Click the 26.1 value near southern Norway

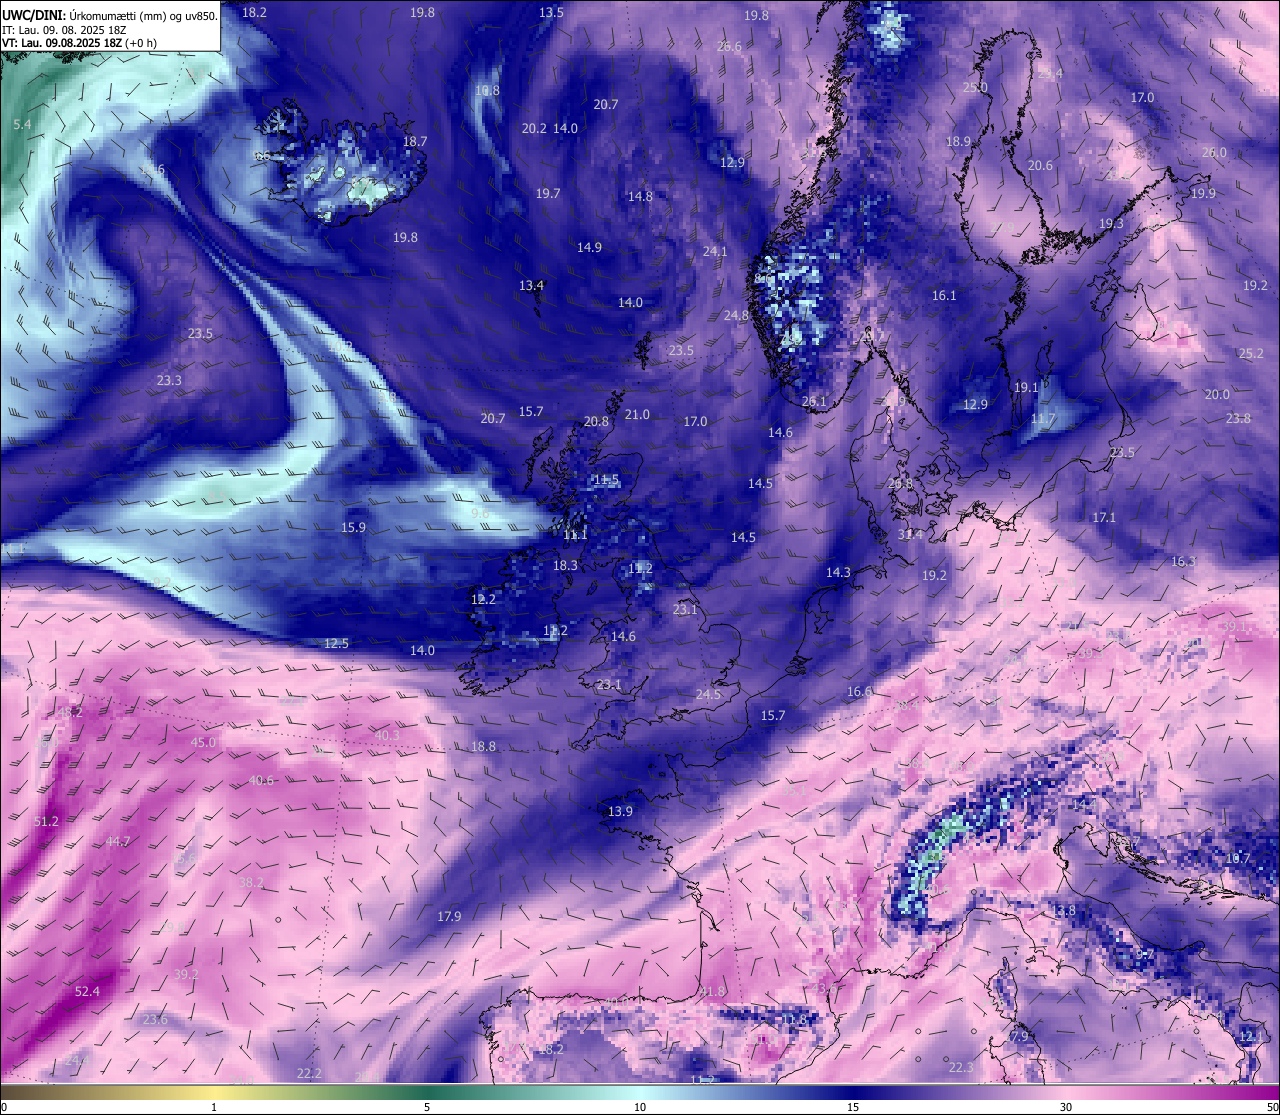tap(814, 401)
